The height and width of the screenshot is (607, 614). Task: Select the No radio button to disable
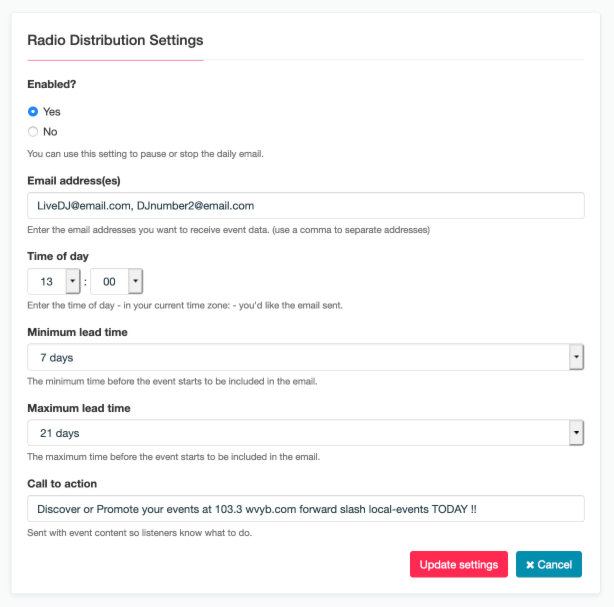click(33, 132)
